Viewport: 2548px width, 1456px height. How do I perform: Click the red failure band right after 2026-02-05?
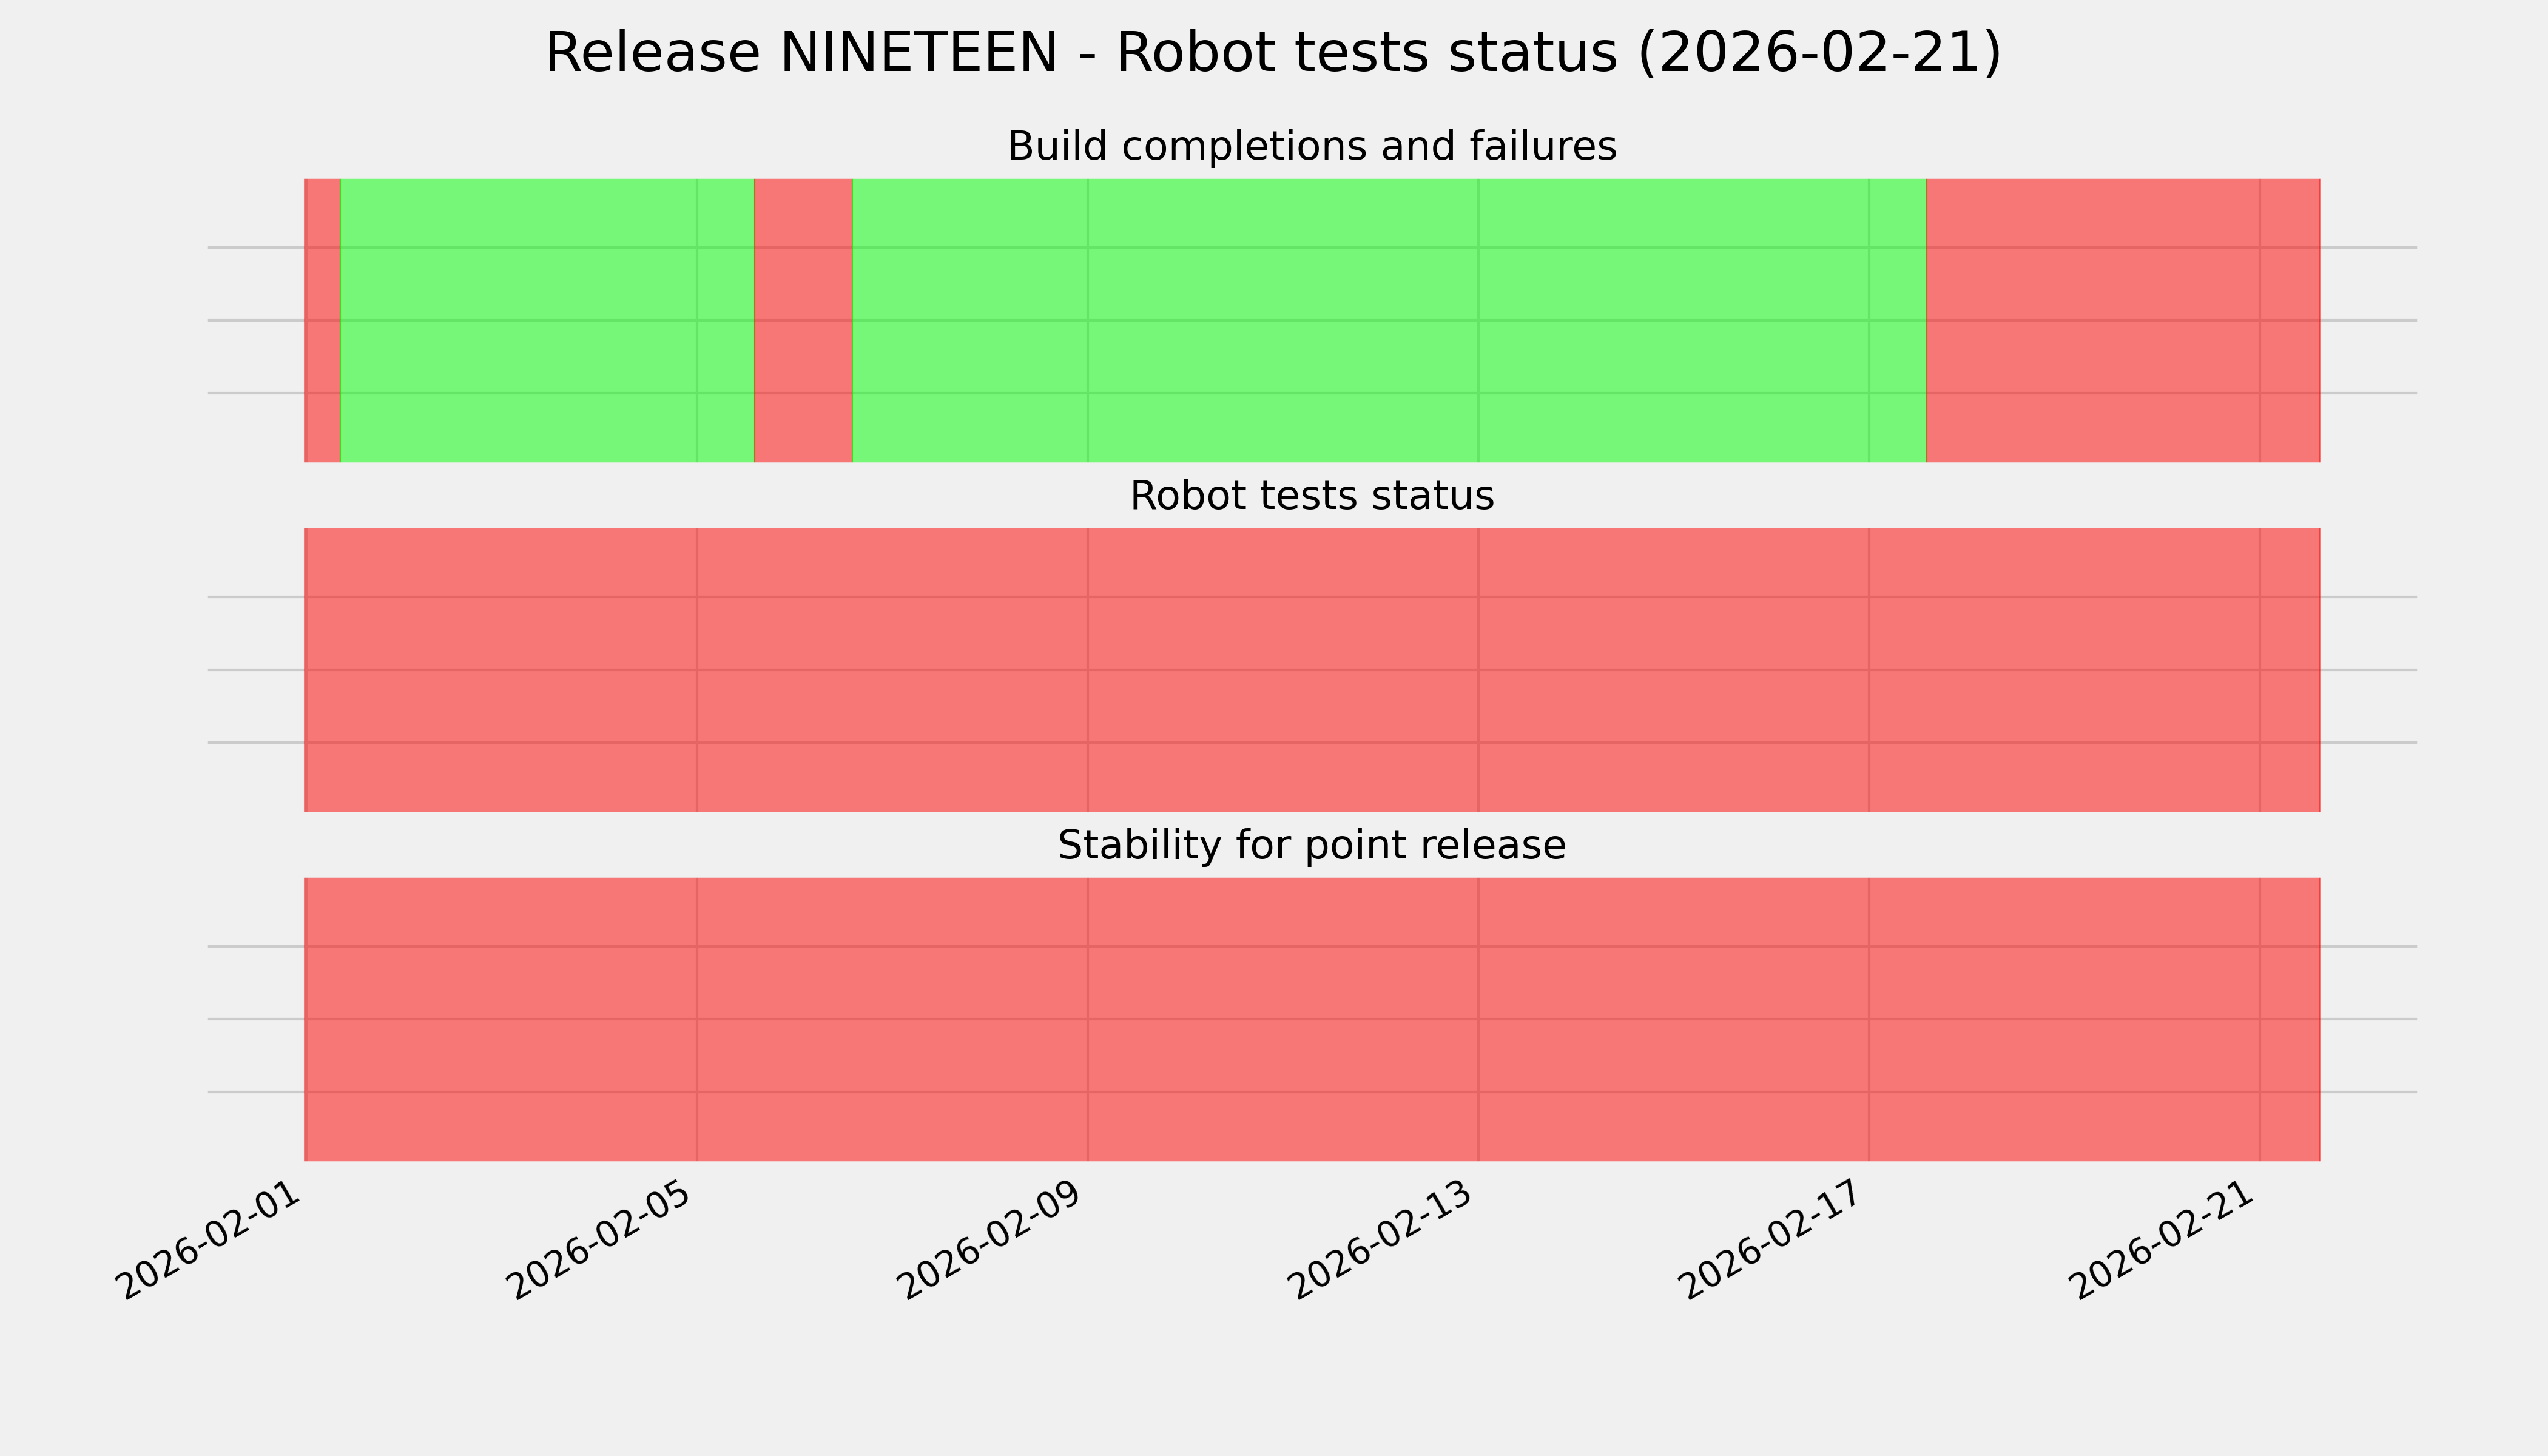[x=803, y=320]
